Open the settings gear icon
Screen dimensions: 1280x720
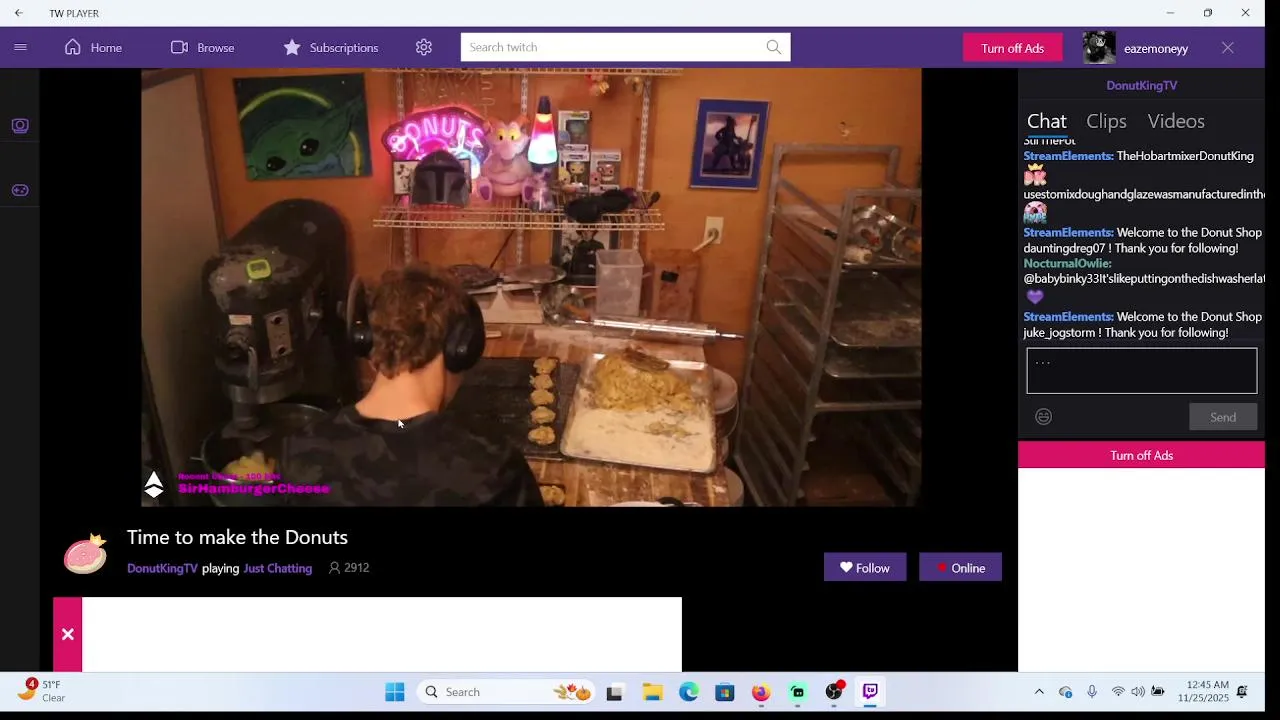click(x=424, y=47)
